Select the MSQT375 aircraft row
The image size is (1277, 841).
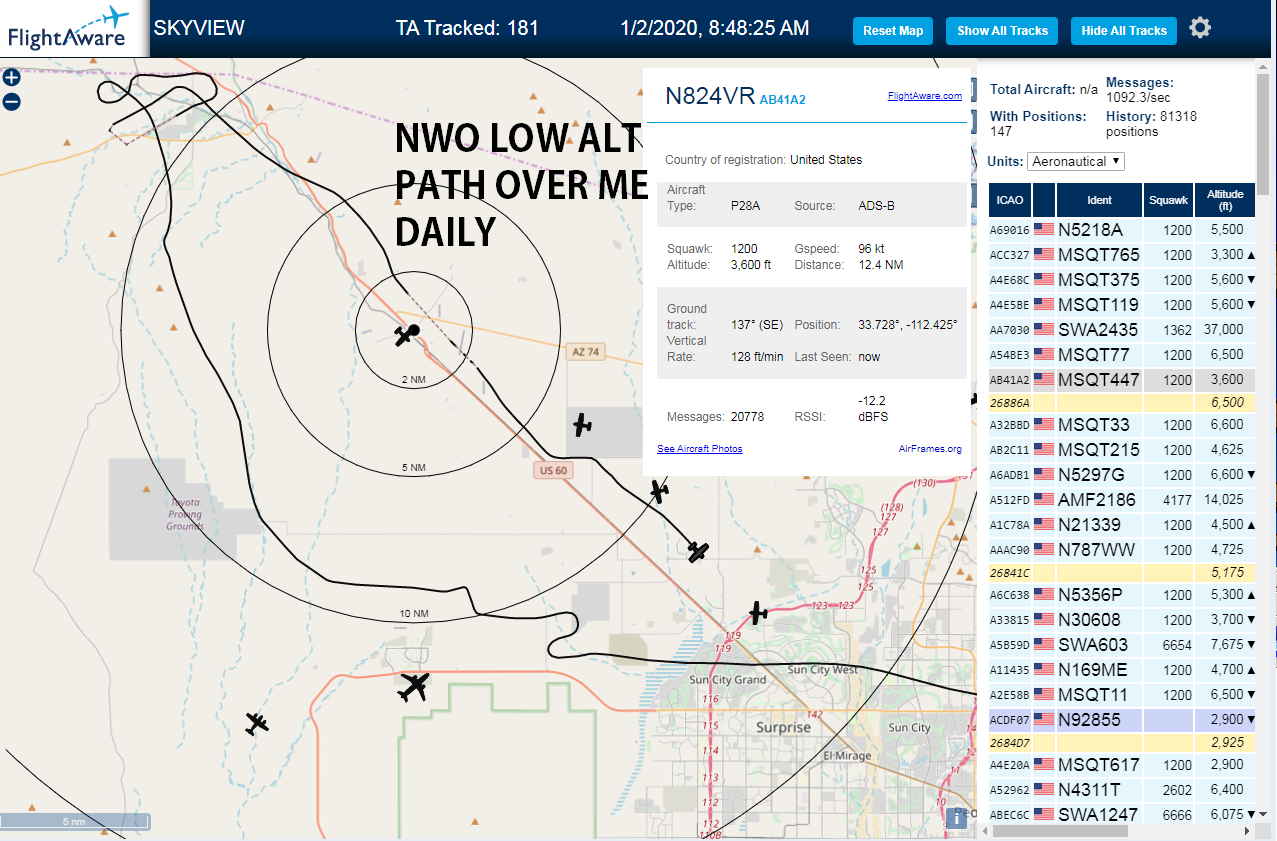click(1121, 279)
